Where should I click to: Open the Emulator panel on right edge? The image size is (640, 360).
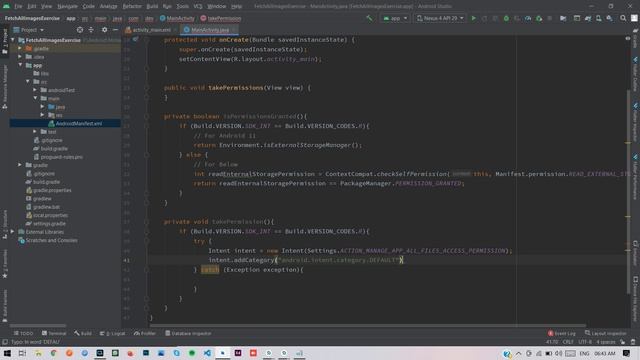coord(635,253)
